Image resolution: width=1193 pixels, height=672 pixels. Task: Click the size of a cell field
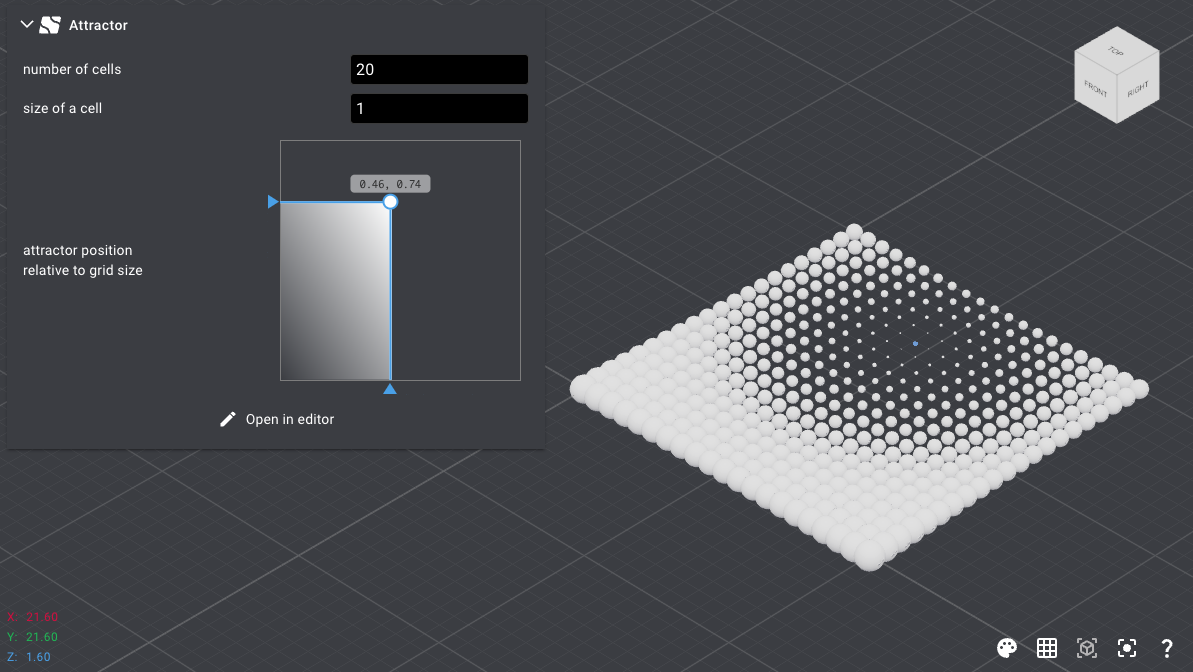click(439, 108)
